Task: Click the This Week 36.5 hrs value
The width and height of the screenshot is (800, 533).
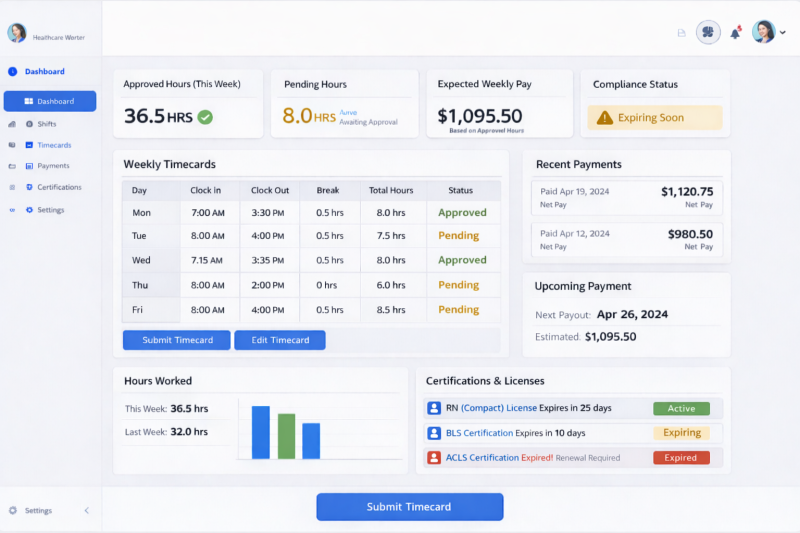Action: click(x=189, y=409)
